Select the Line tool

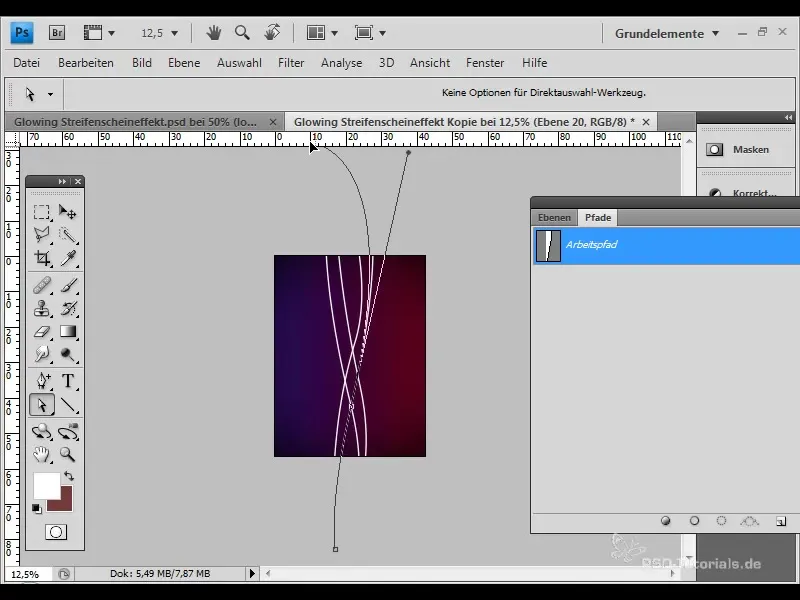67,405
